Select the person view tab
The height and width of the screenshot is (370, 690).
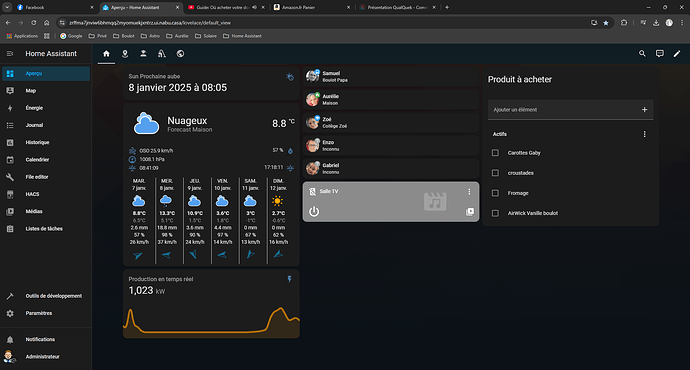coord(143,54)
